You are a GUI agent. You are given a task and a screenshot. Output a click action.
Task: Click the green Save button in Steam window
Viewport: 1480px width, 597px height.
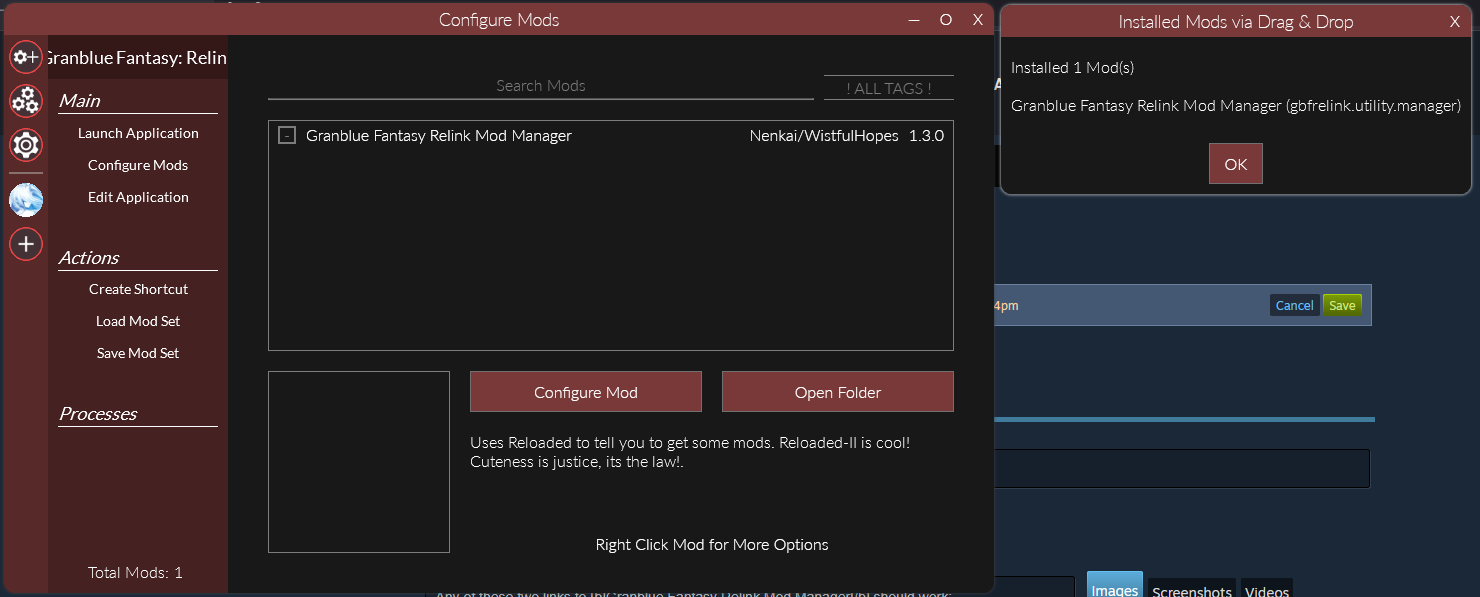click(x=1342, y=305)
